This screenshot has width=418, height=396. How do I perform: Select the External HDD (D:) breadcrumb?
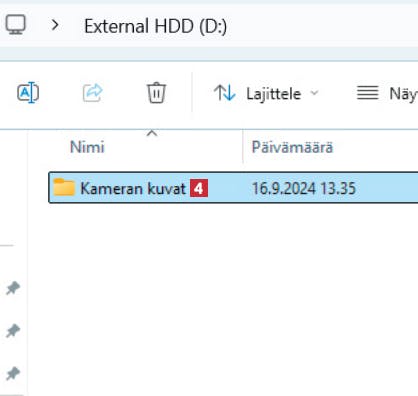(155, 26)
